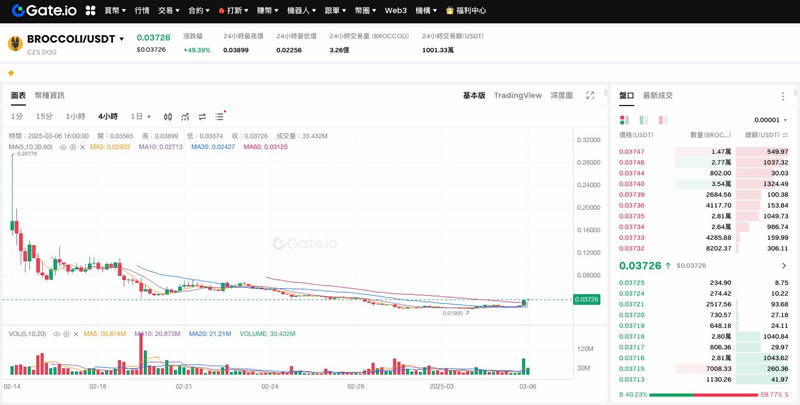
Task: Click the MA5: 0.02933 value label
Action: 110,147
